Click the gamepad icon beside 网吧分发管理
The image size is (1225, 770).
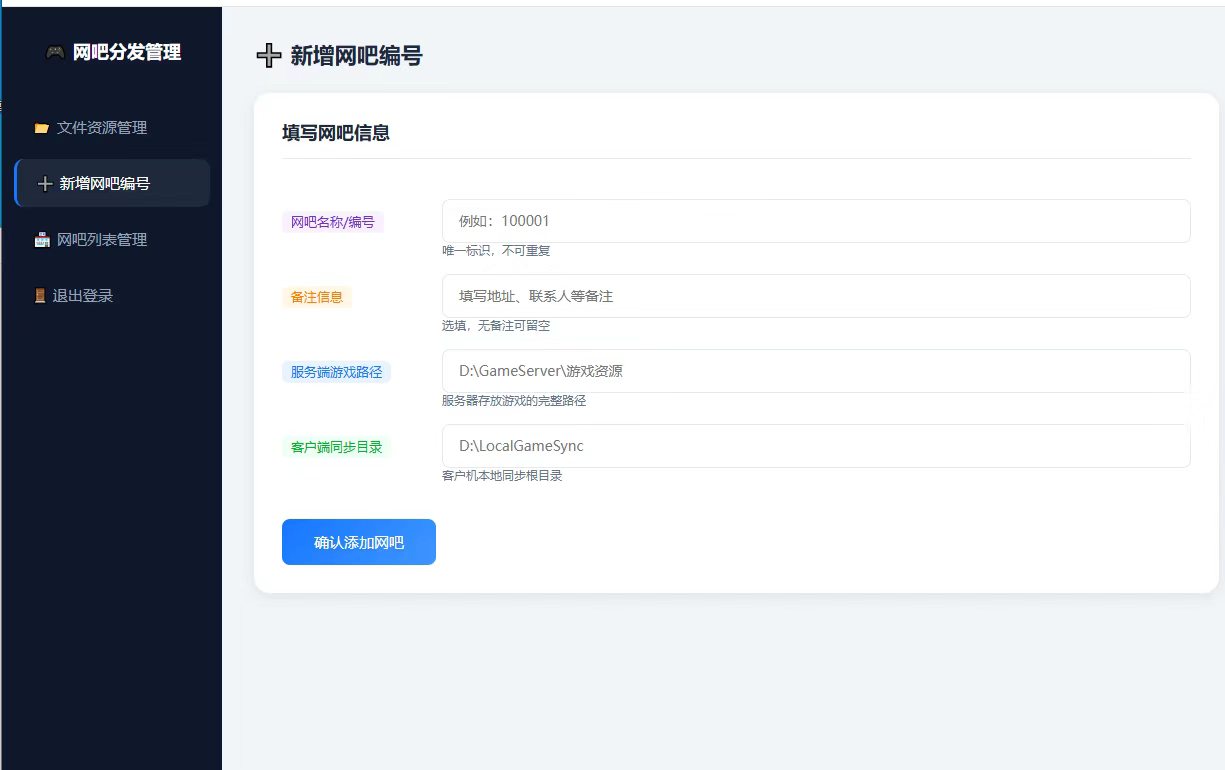click(55, 53)
